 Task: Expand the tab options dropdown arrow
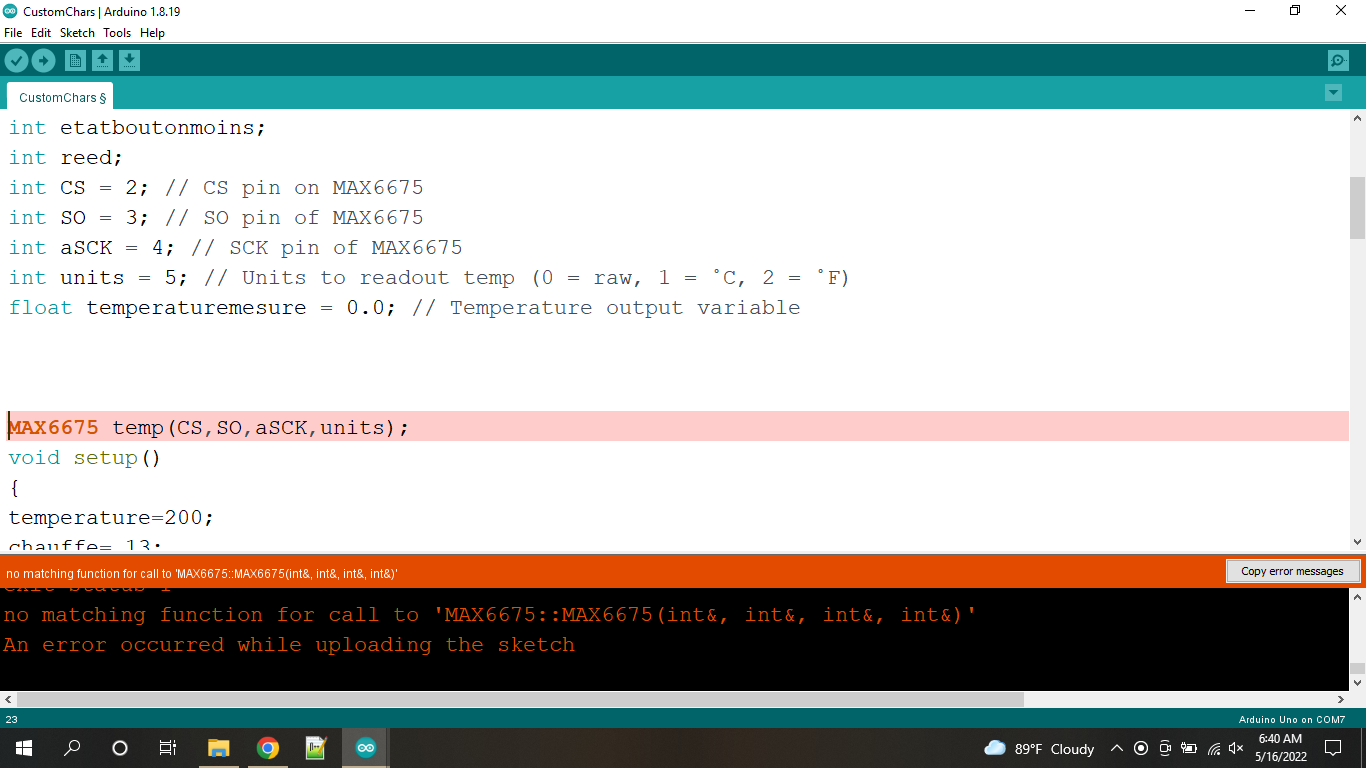pos(1333,93)
